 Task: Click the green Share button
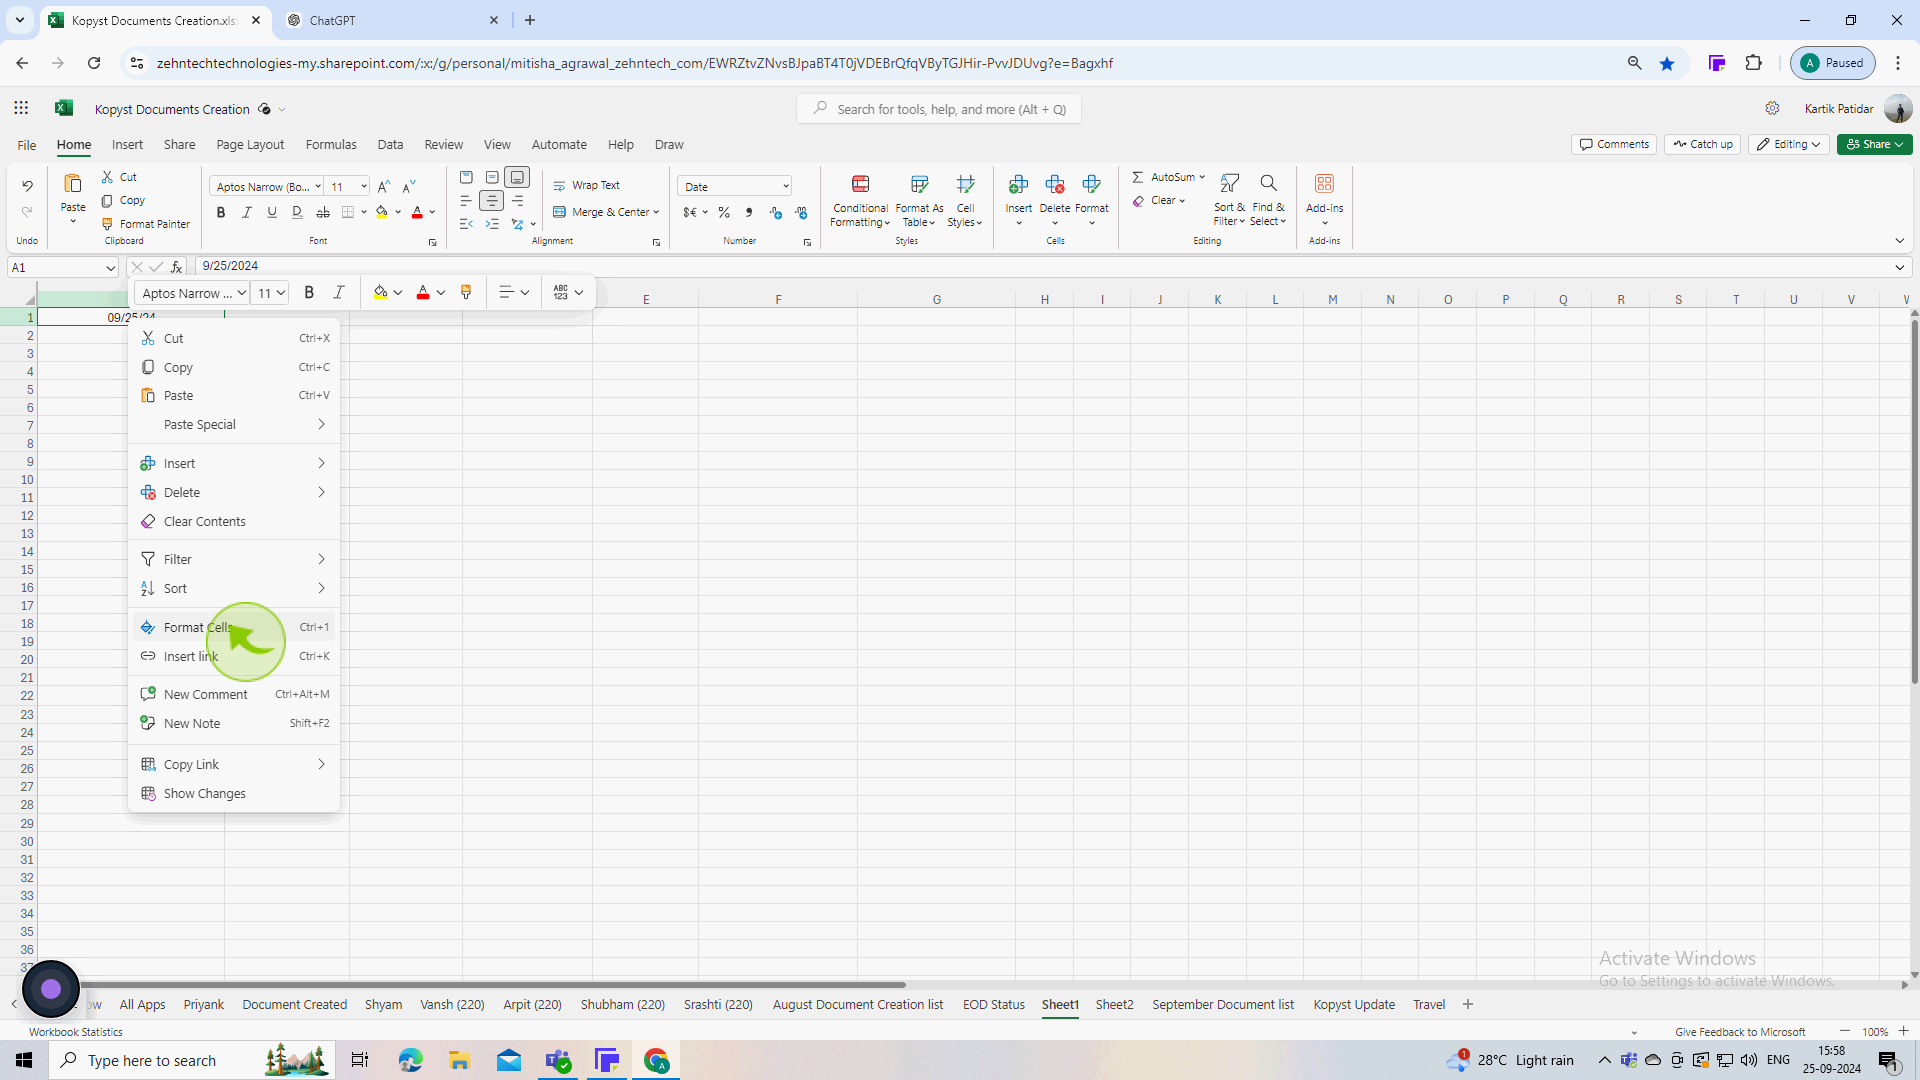click(x=1875, y=144)
